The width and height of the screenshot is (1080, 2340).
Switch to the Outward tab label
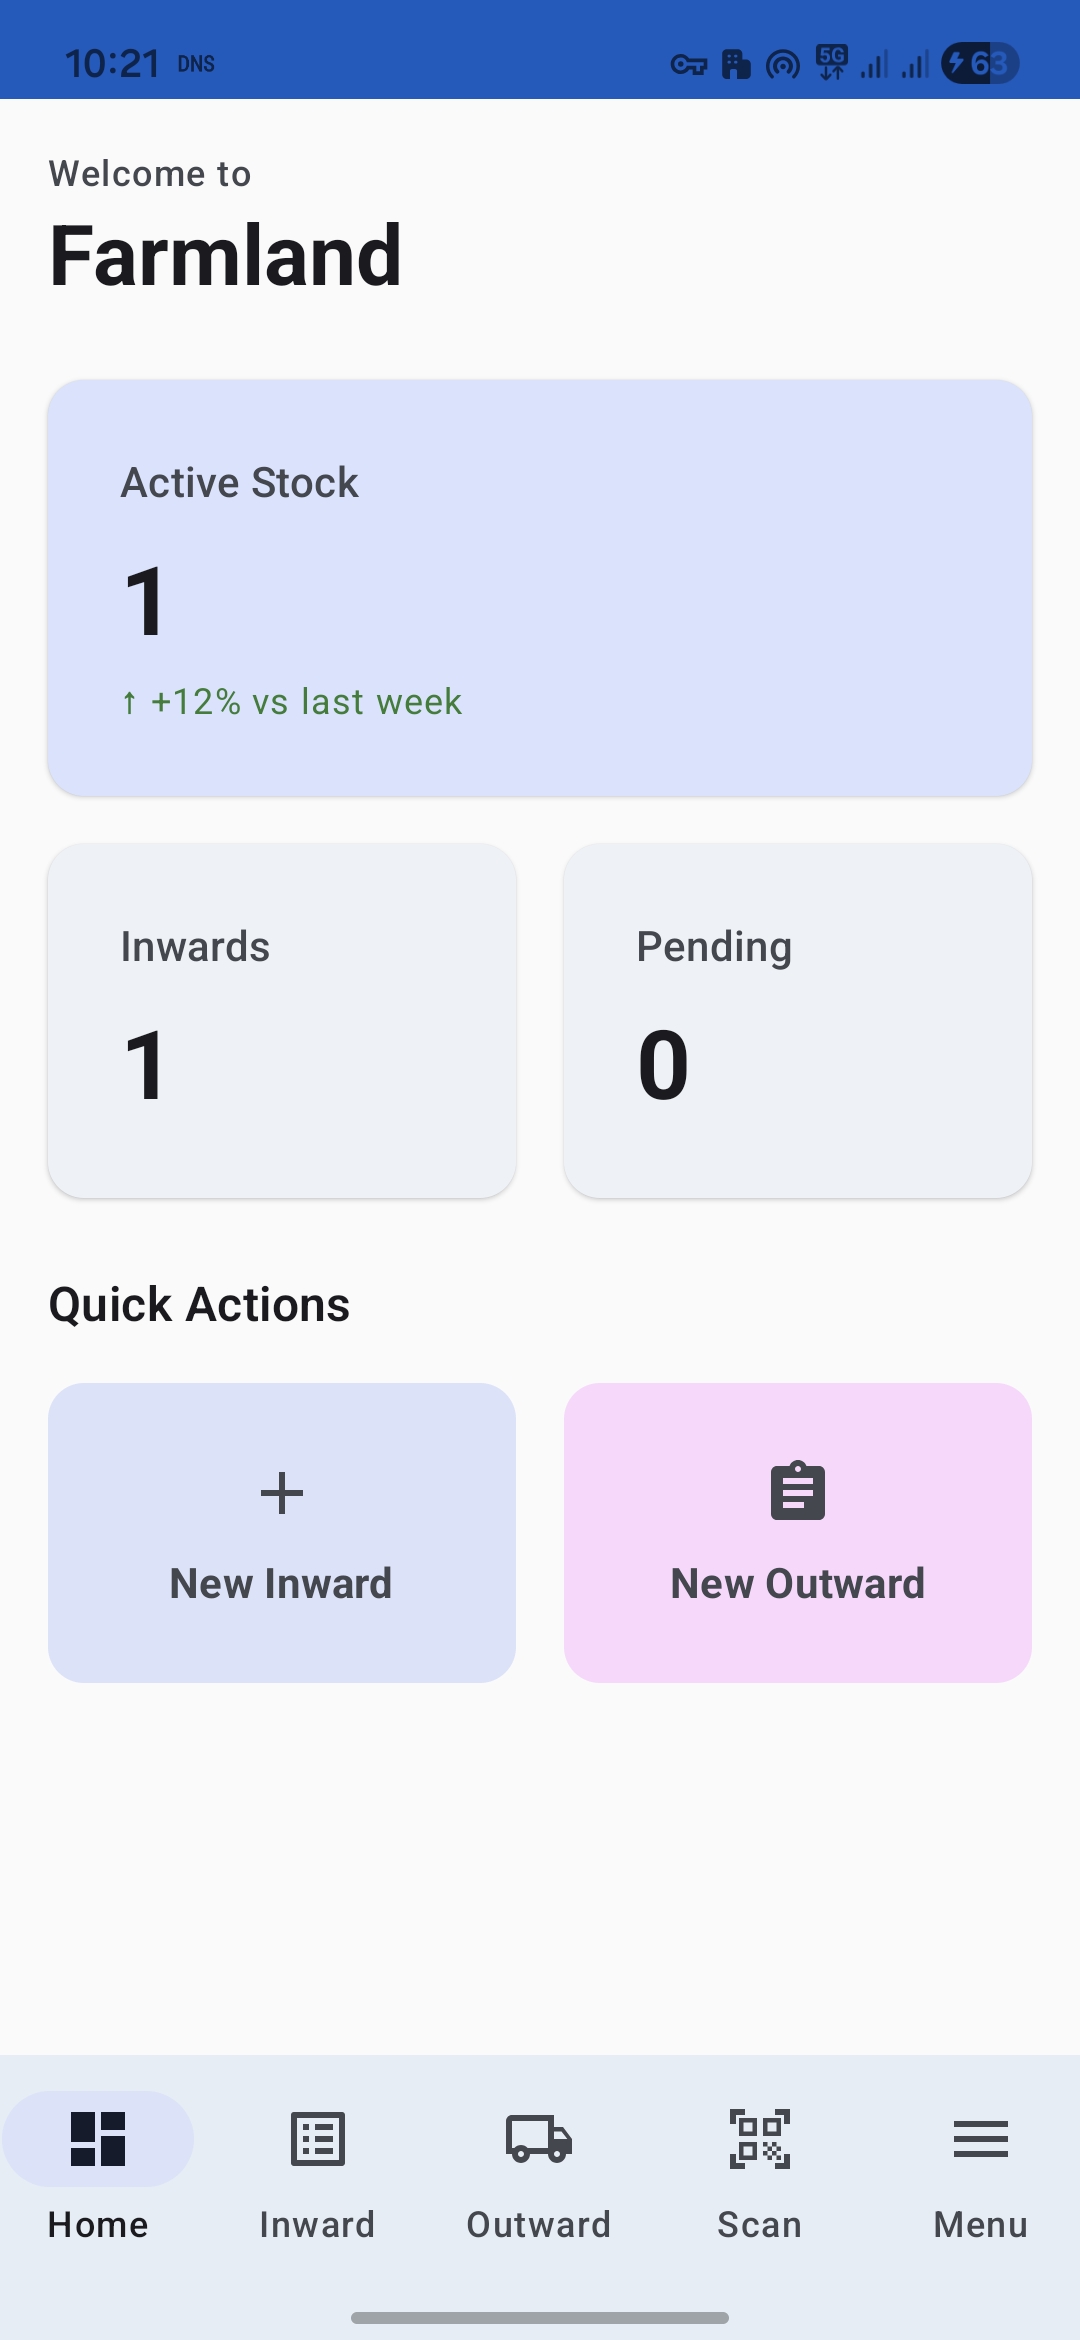click(538, 2225)
